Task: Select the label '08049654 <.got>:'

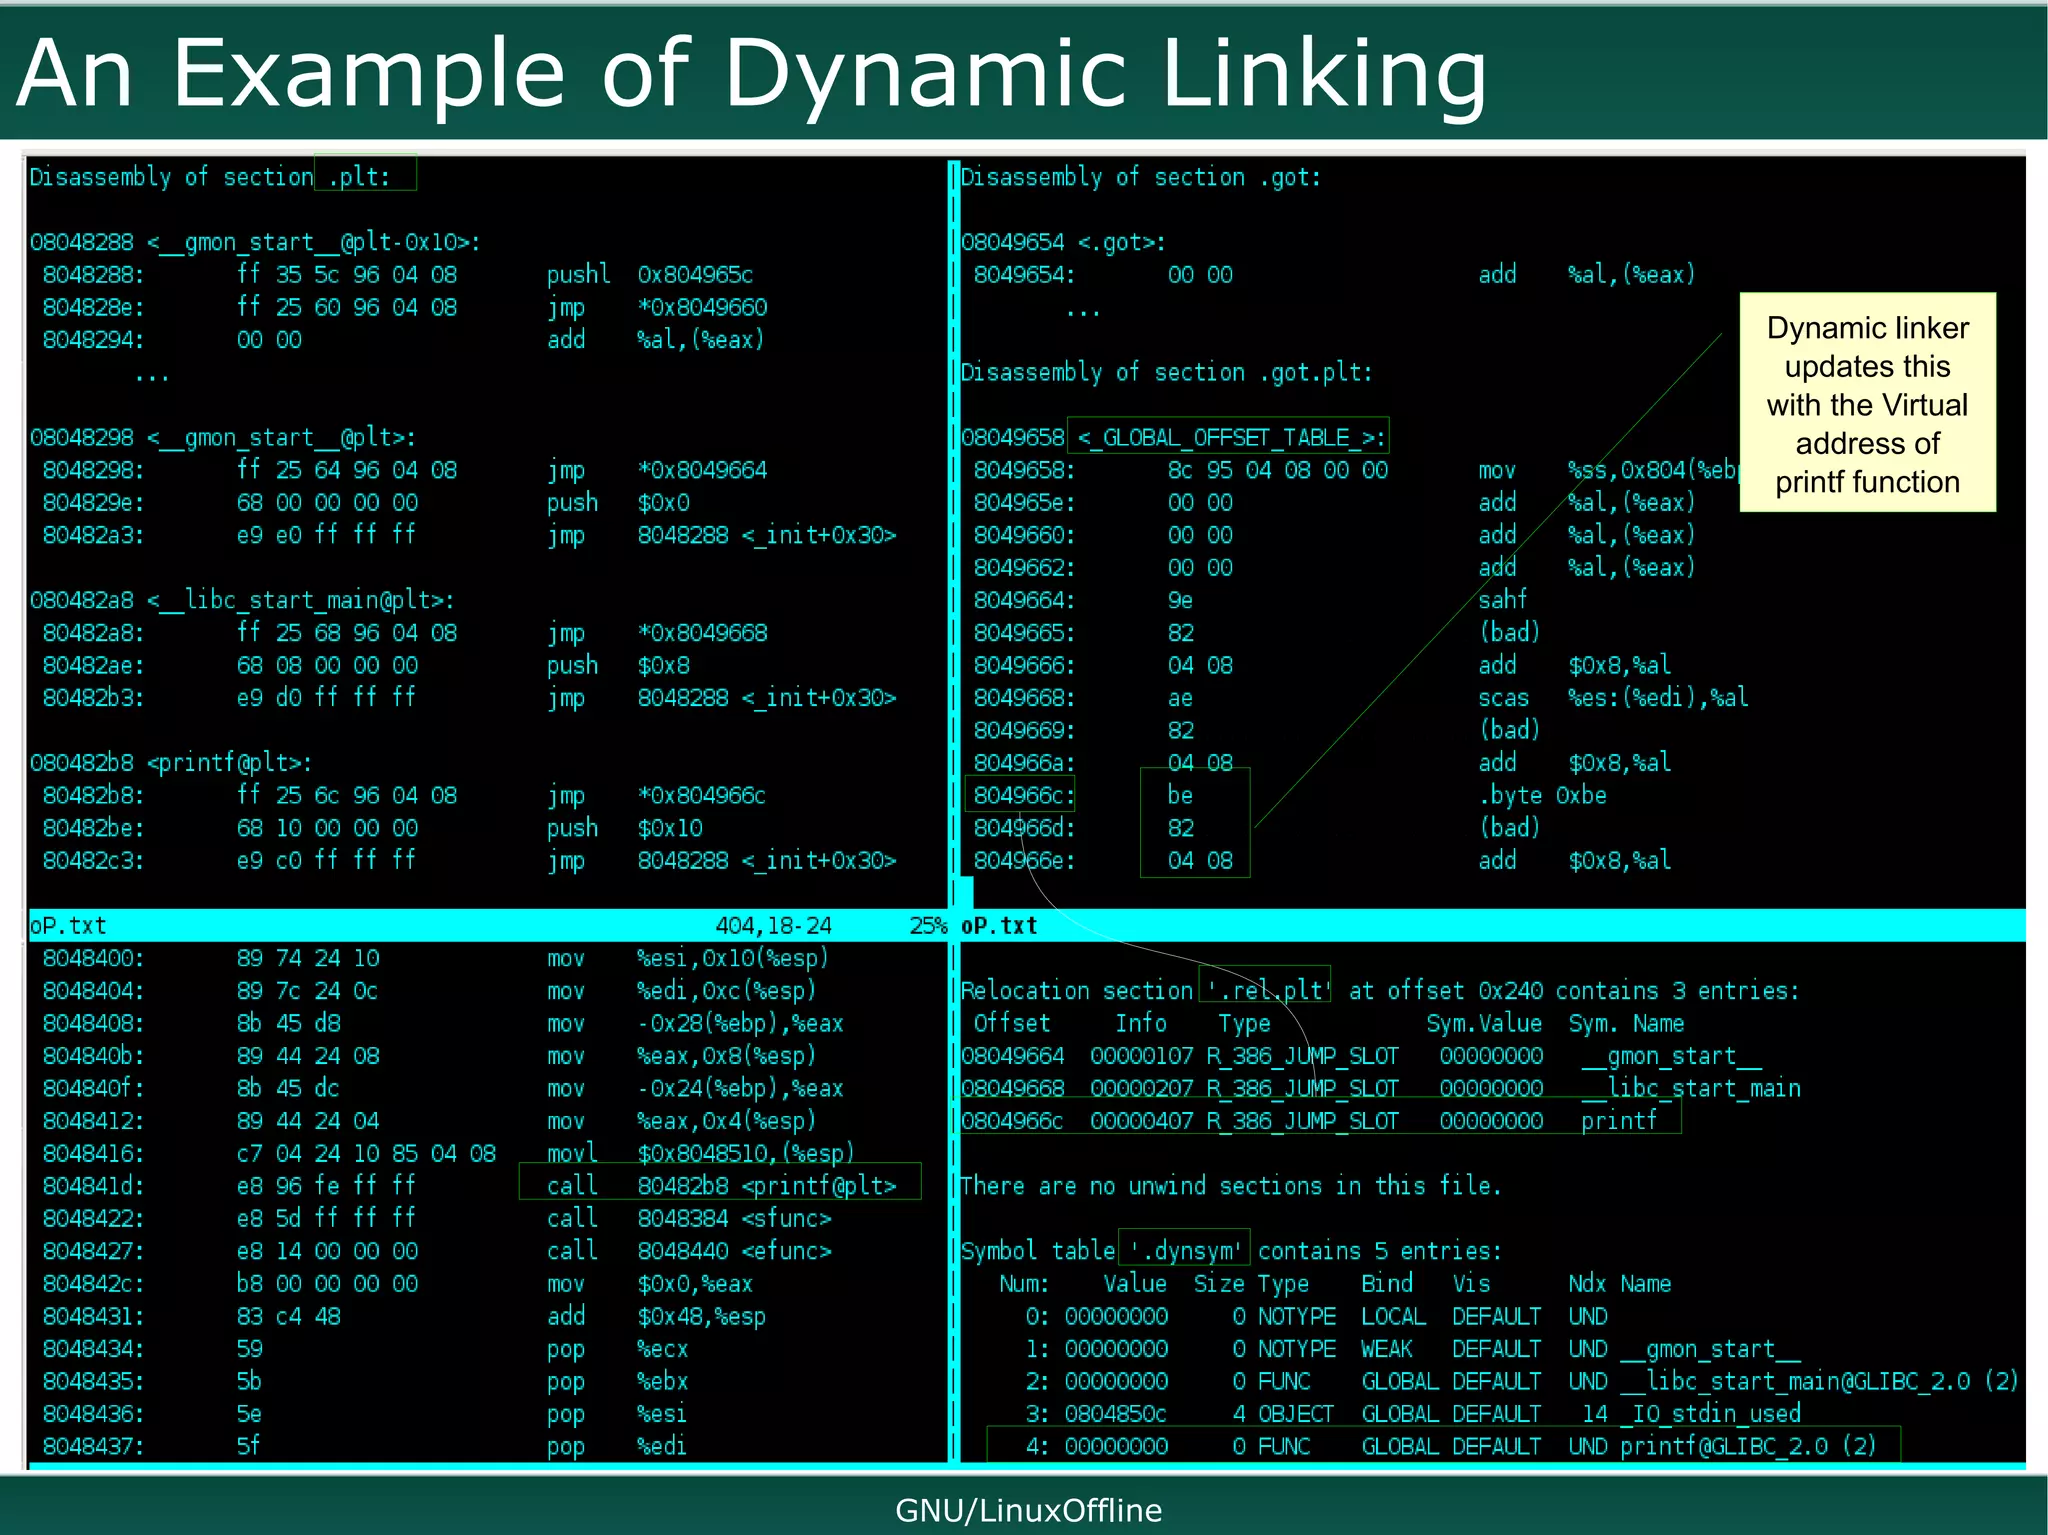Action: [1063, 242]
